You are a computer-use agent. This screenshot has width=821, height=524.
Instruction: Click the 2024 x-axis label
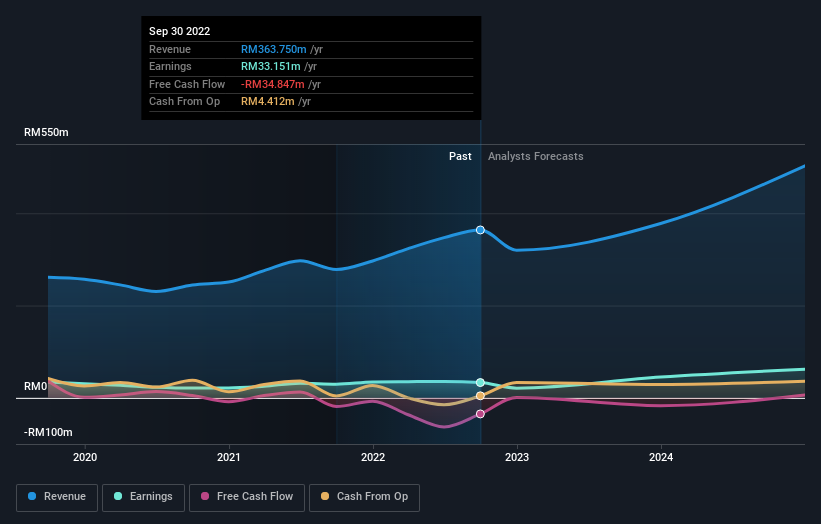pos(661,457)
